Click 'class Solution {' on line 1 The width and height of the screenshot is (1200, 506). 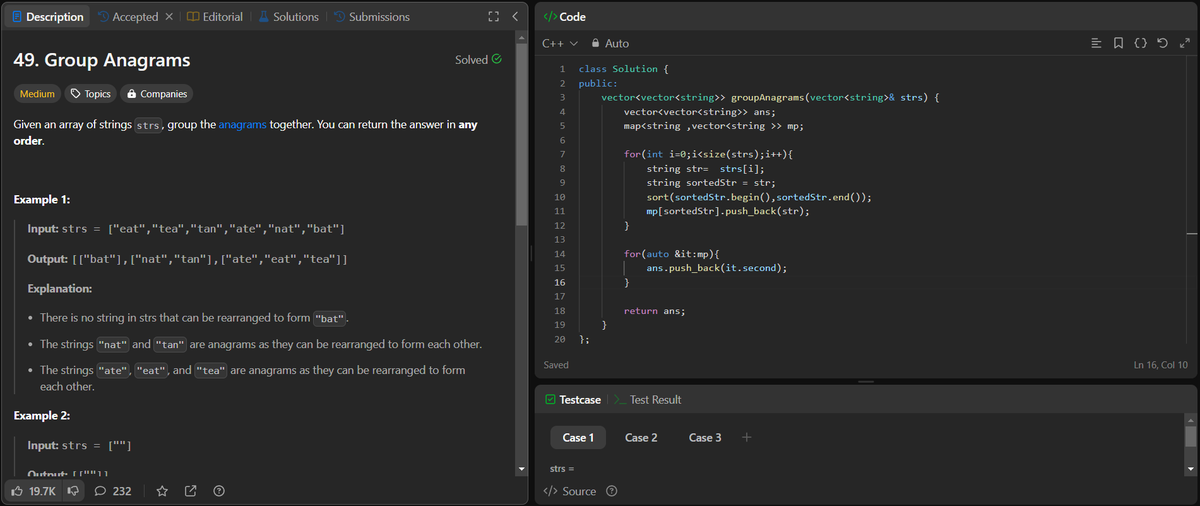pyautogui.click(x=623, y=69)
